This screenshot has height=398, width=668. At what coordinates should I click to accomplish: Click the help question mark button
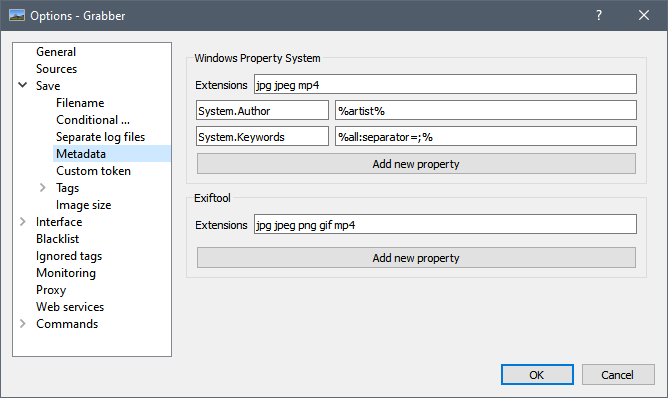pos(599,15)
